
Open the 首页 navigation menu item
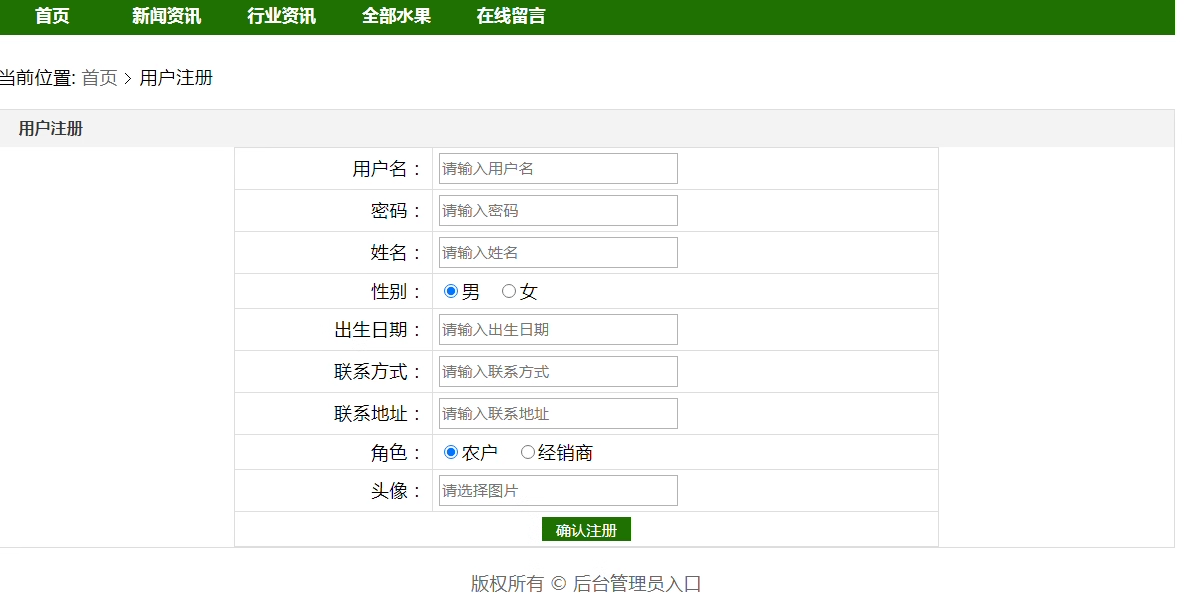[52, 16]
